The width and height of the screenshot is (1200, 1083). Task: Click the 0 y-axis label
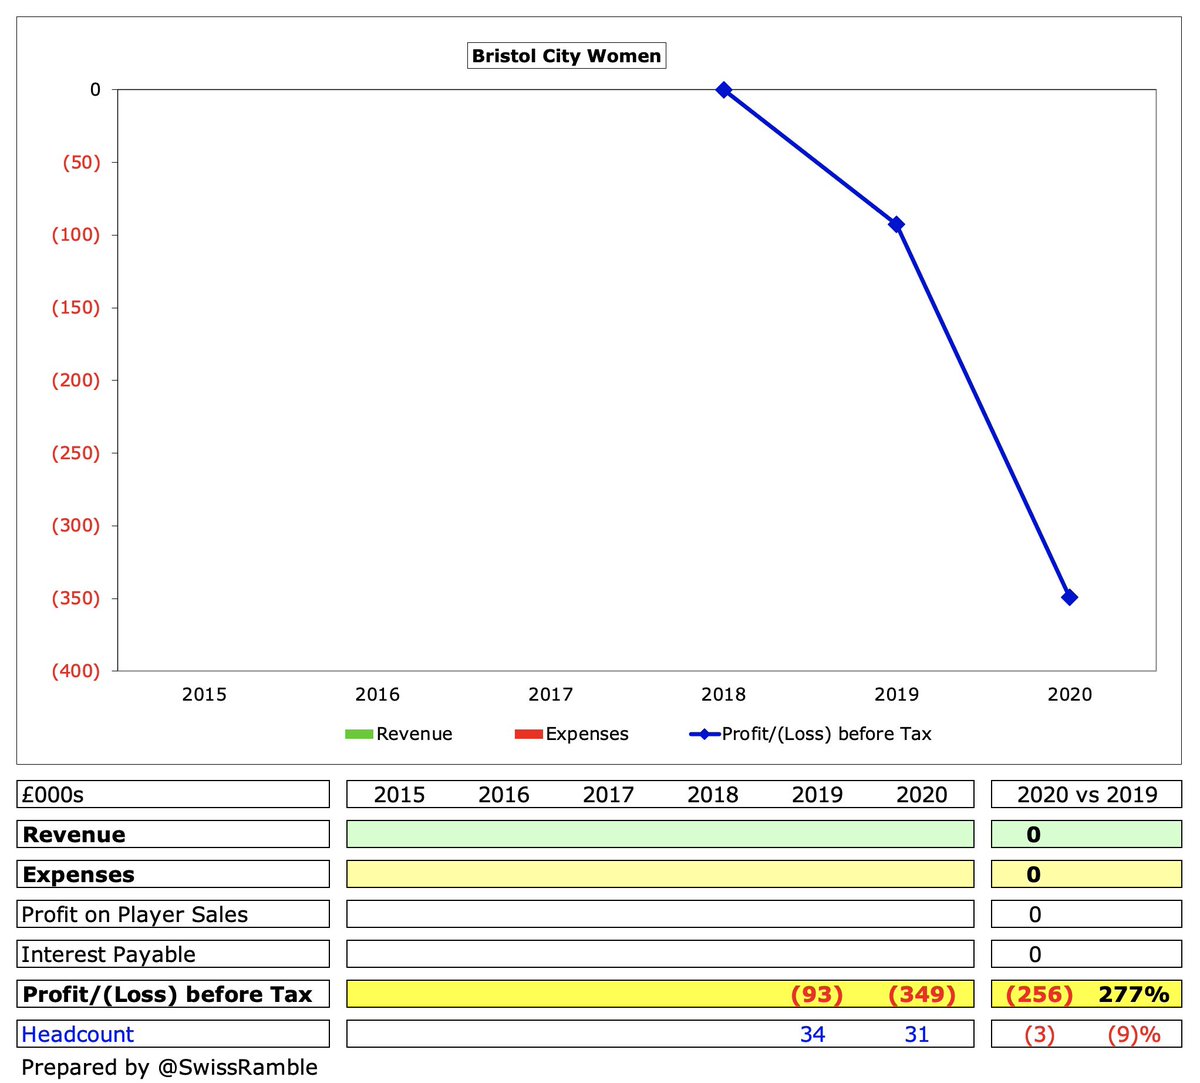pos(95,90)
